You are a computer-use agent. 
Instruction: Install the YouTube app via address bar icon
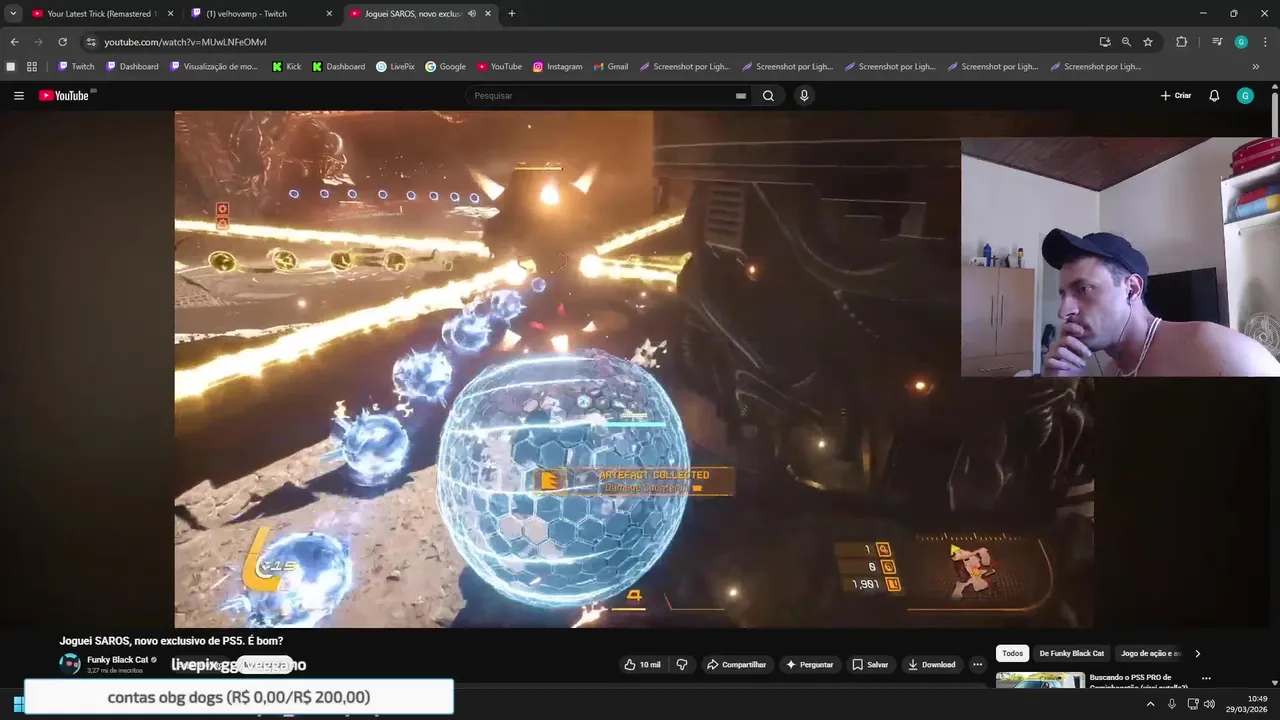1105,42
